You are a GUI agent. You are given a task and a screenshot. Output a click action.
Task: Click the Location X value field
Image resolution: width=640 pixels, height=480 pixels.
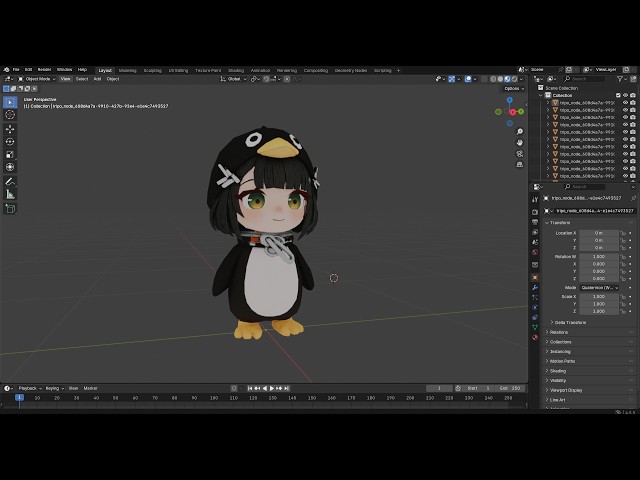pyautogui.click(x=599, y=233)
